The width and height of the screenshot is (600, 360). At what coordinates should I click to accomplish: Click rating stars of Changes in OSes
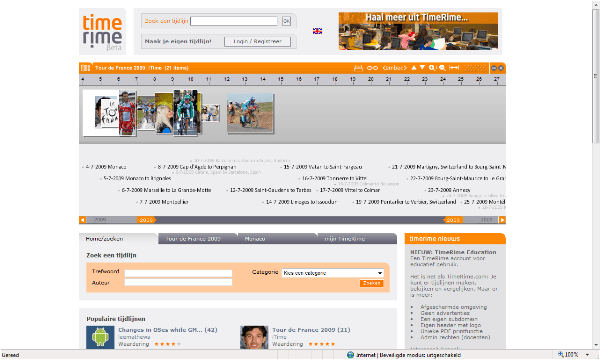pos(168,344)
